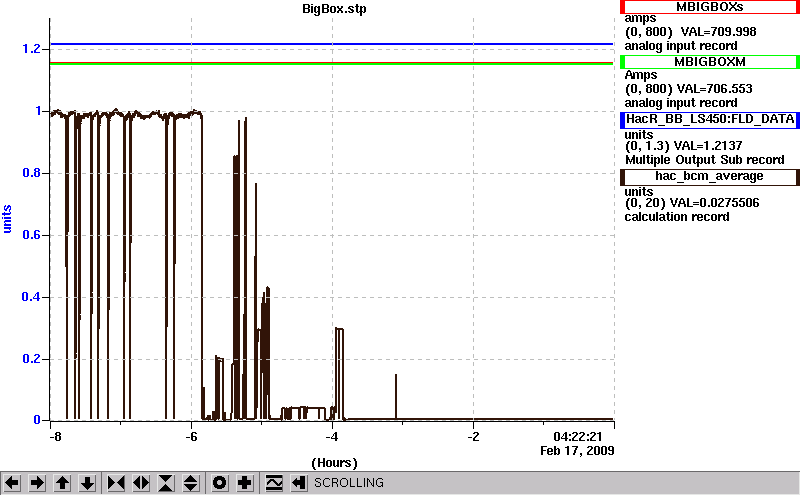The height and width of the screenshot is (495, 800).
Task: Select the hac_bcm_average legend entry
Action: 710,177
